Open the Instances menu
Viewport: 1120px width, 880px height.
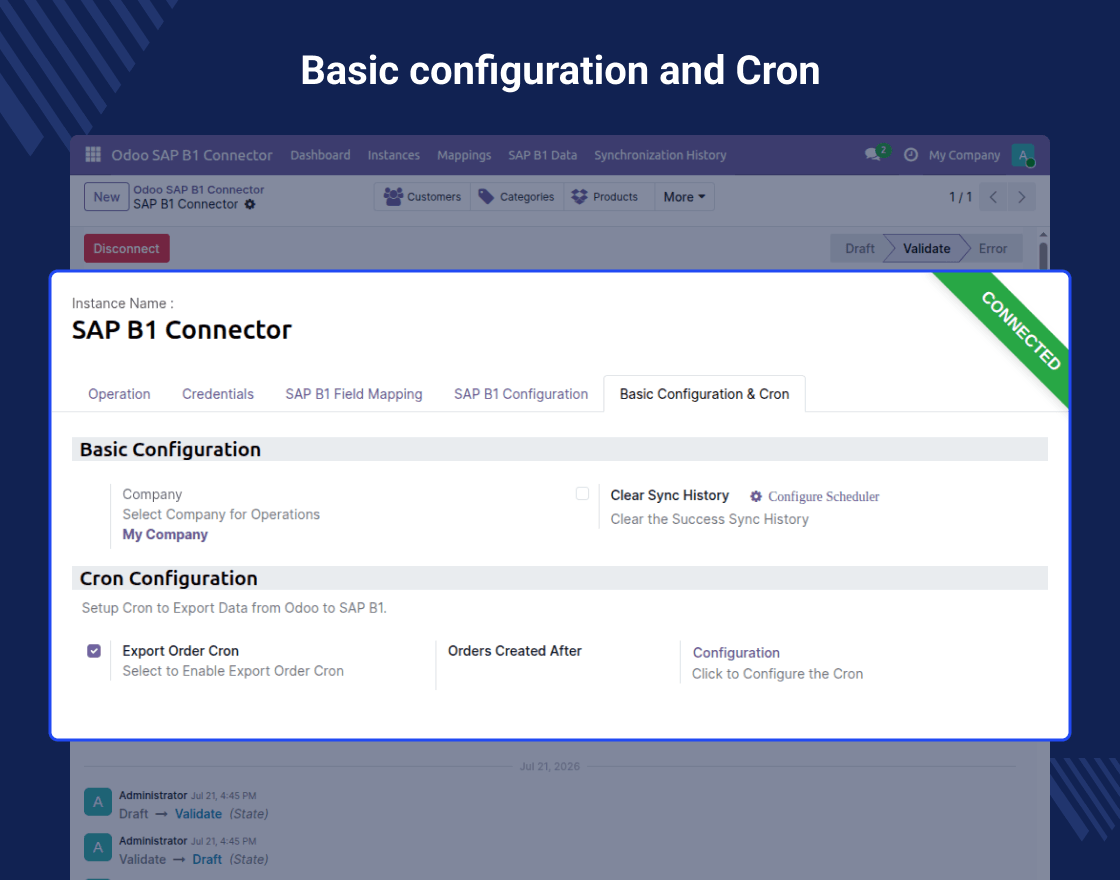click(394, 155)
